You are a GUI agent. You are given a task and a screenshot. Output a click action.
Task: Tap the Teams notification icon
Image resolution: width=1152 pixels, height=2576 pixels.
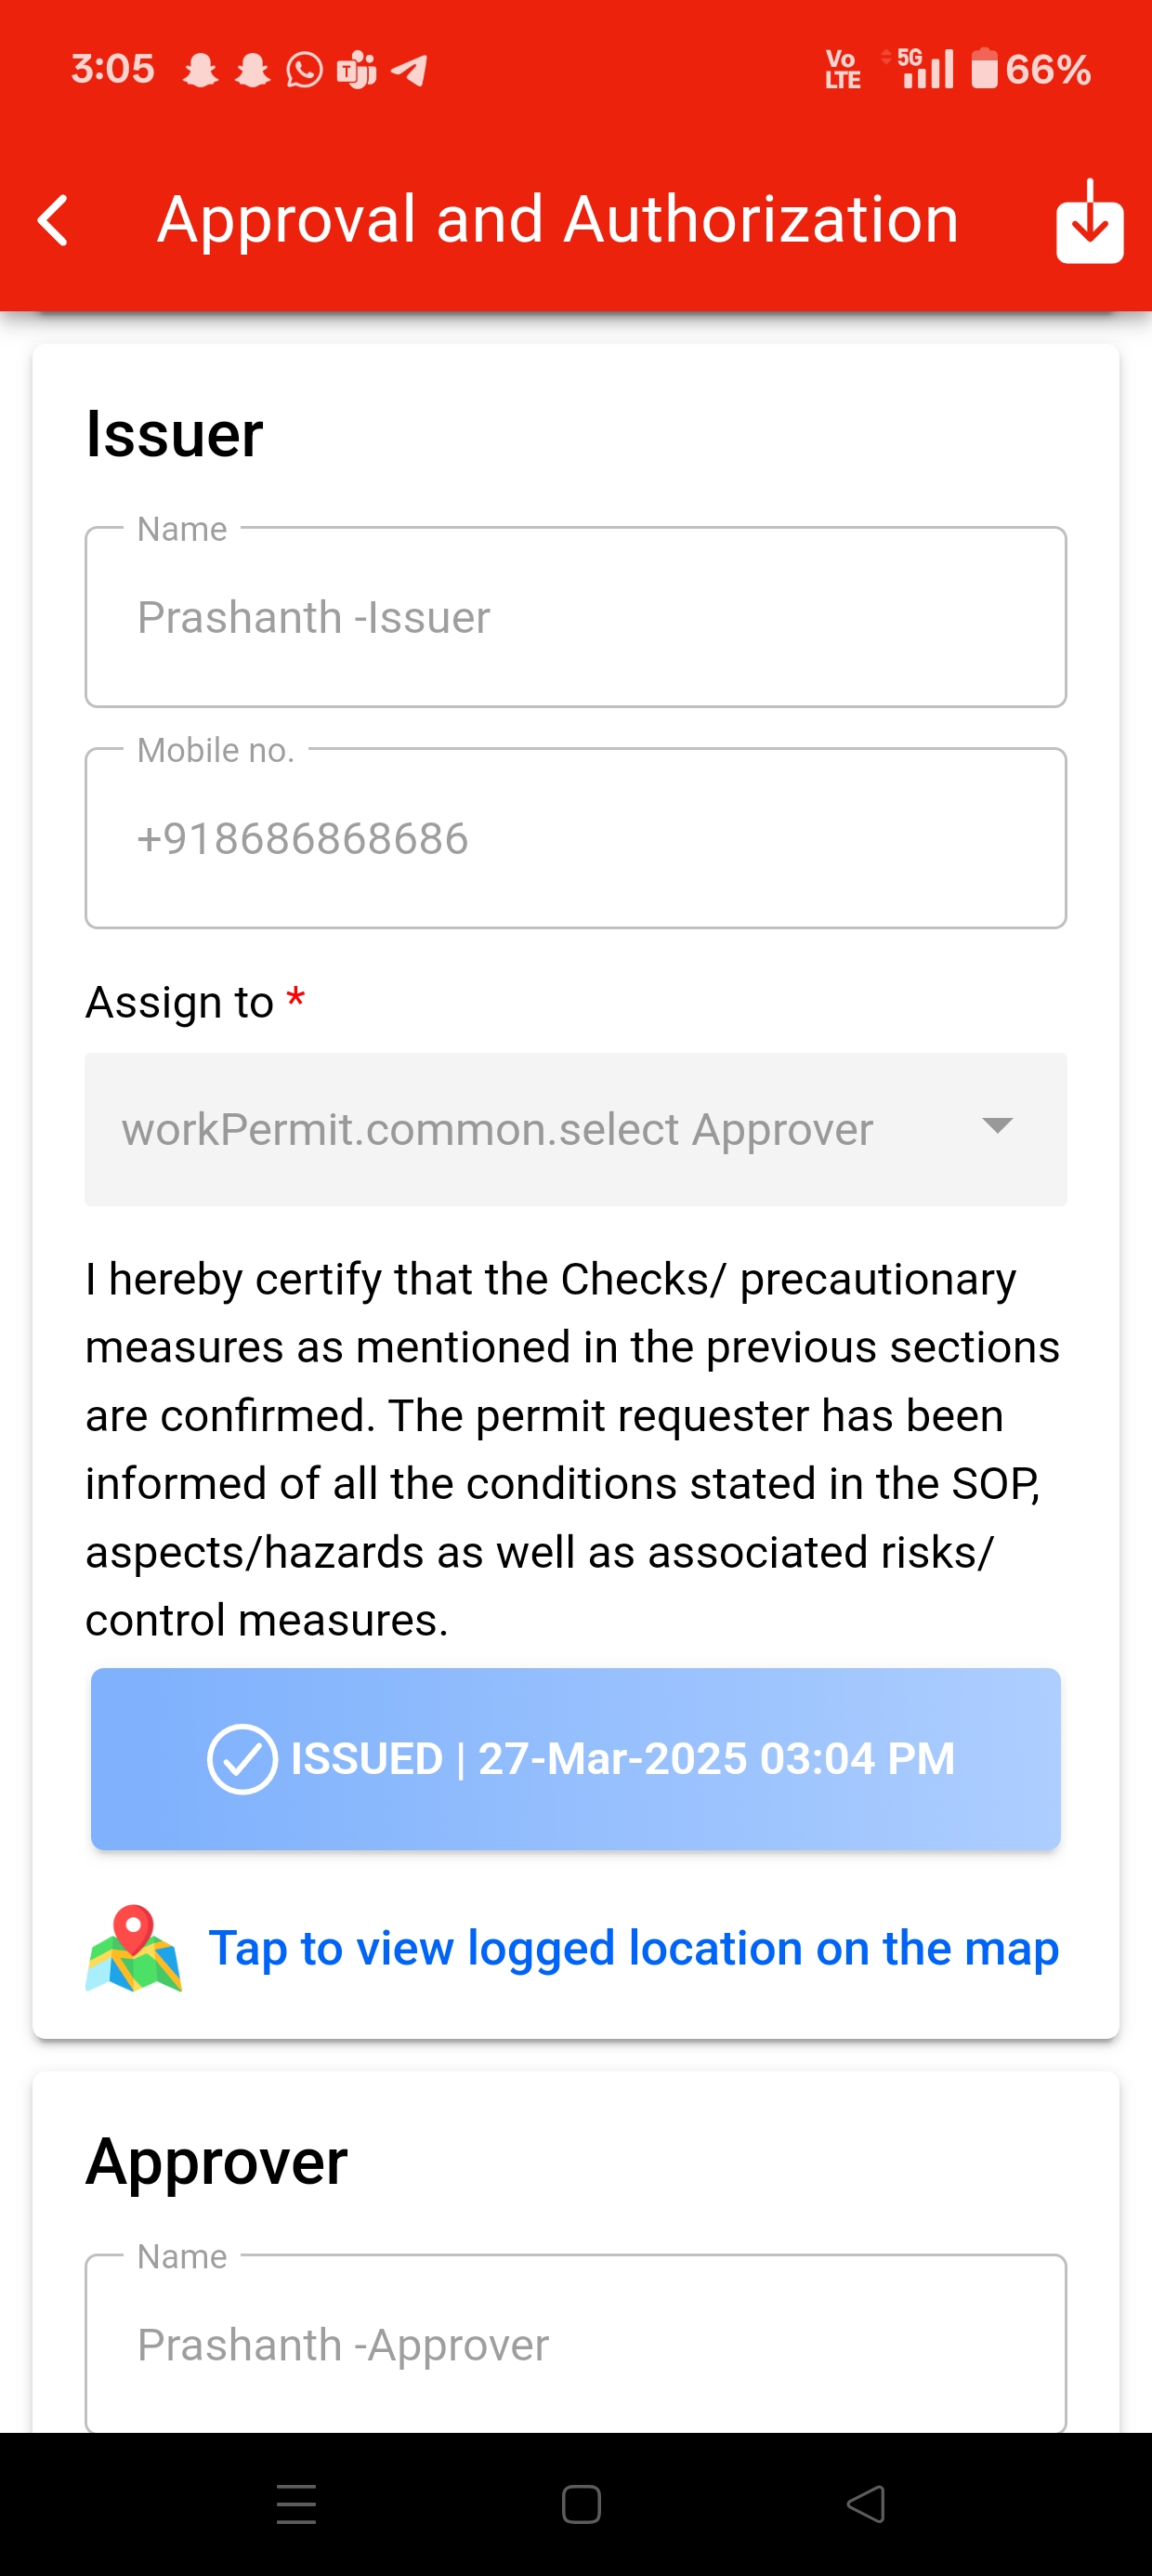356,70
